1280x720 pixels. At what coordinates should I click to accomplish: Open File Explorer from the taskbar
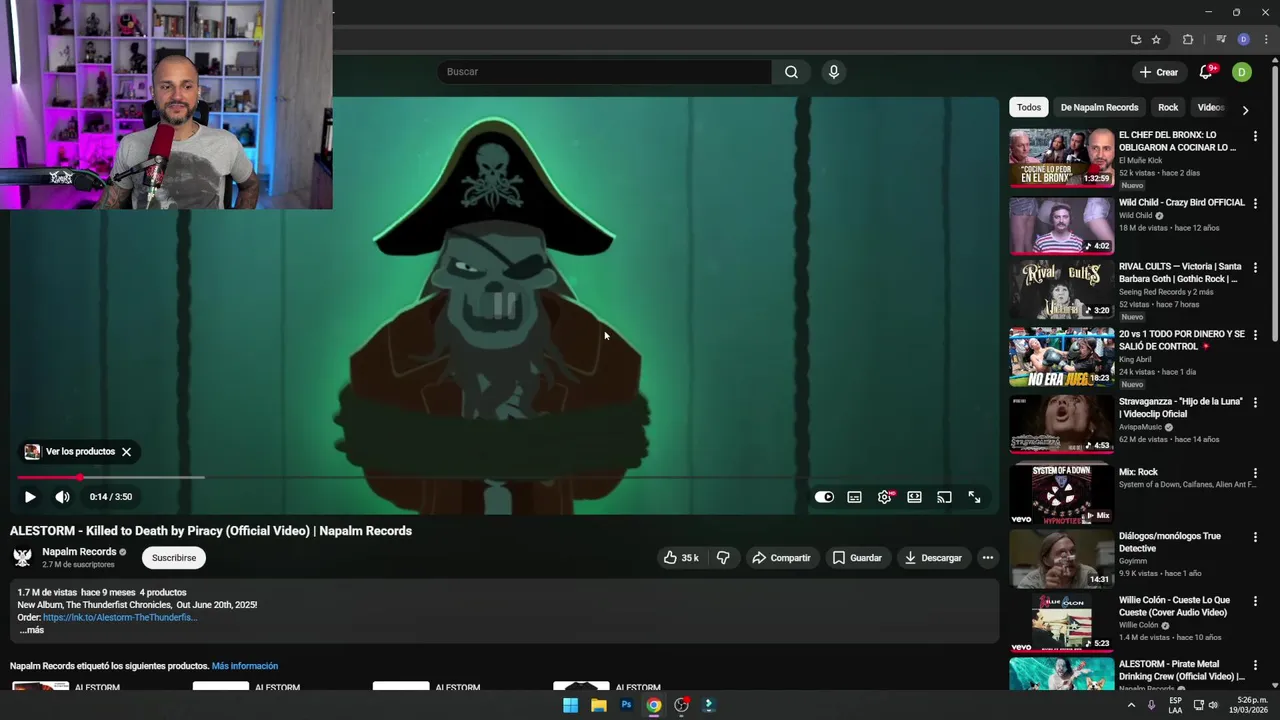pos(598,705)
